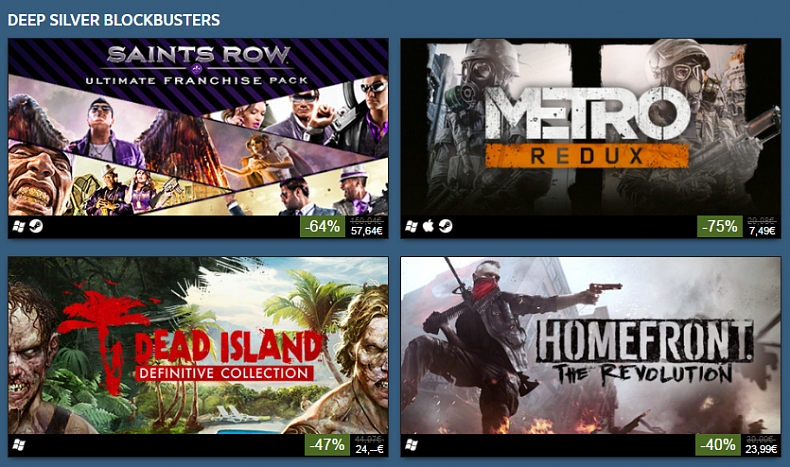This screenshot has width=790, height=467.
Task: Click the -64% discount badge
Action: [322, 227]
